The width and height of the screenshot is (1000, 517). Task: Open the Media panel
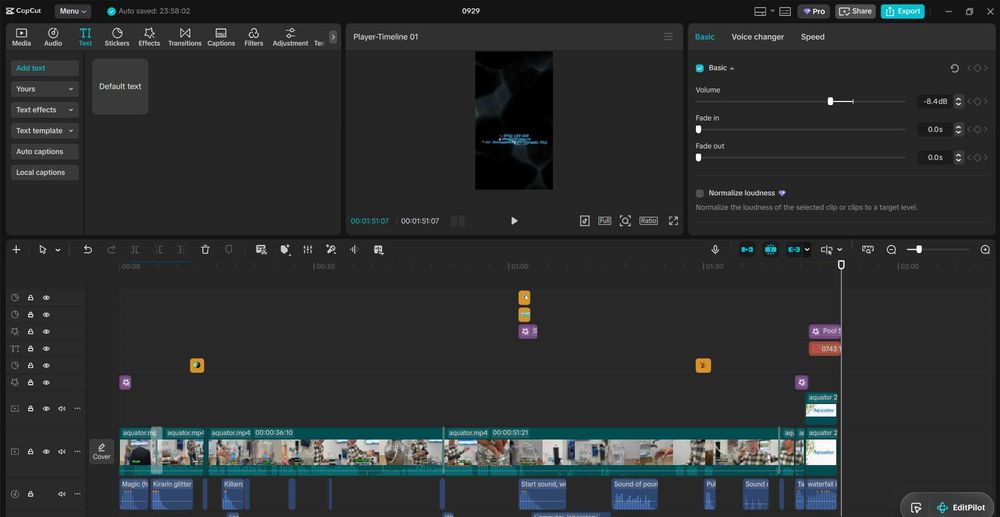click(21, 37)
